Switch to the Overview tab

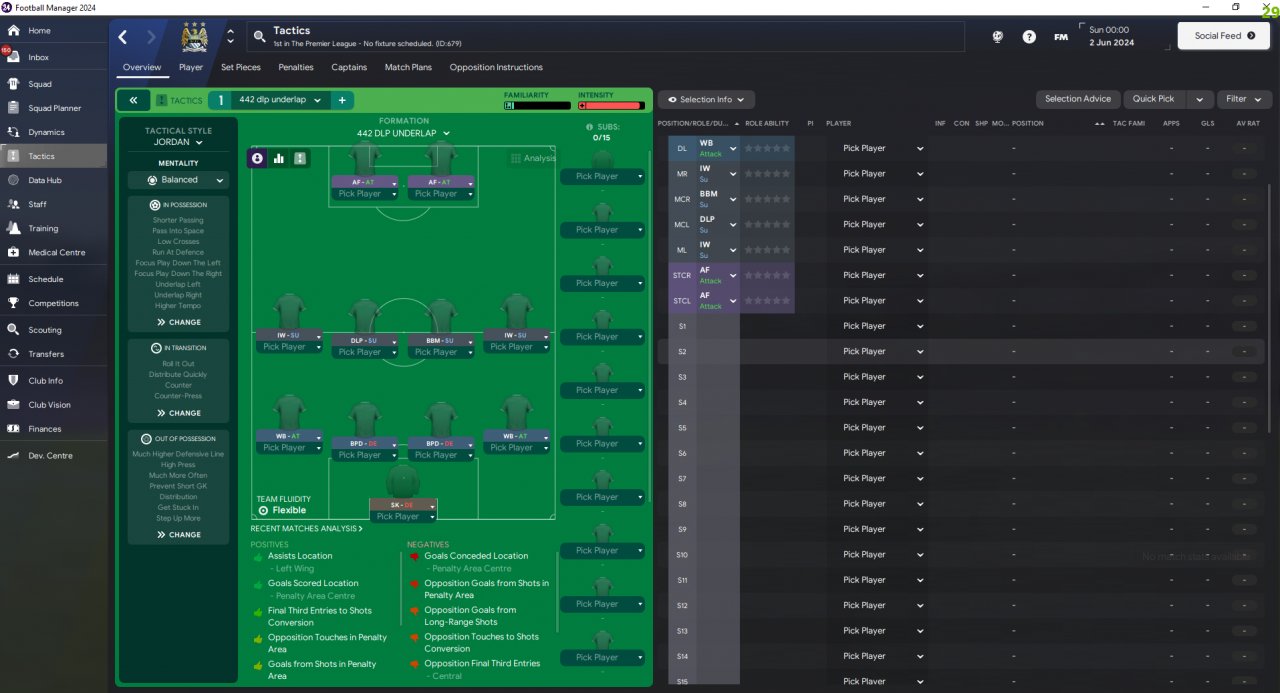pyautogui.click(x=142, y=67)
